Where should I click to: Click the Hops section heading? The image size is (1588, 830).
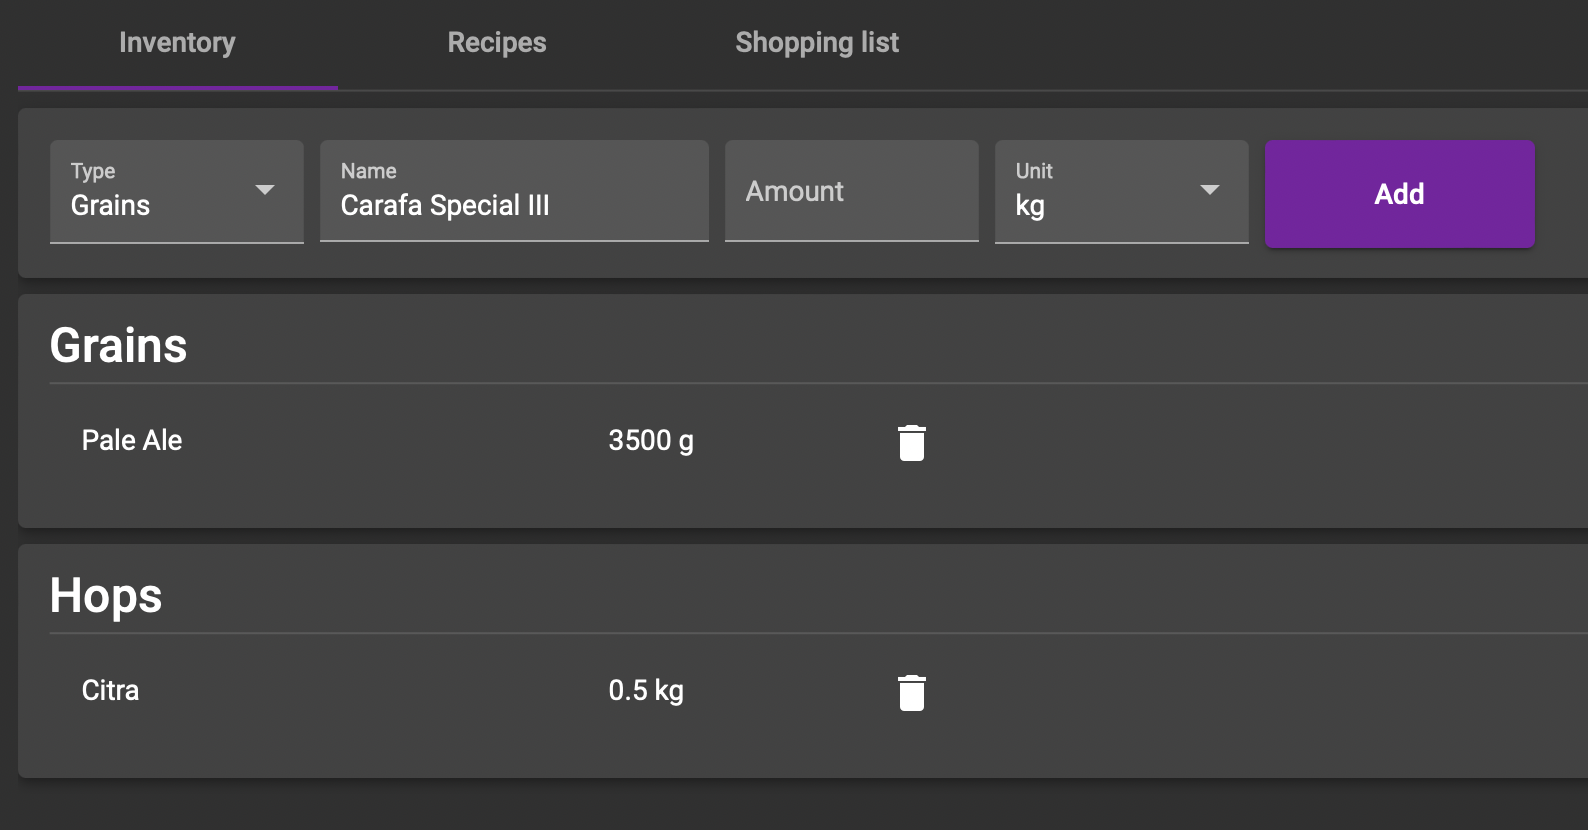click(x=106, y=597)
